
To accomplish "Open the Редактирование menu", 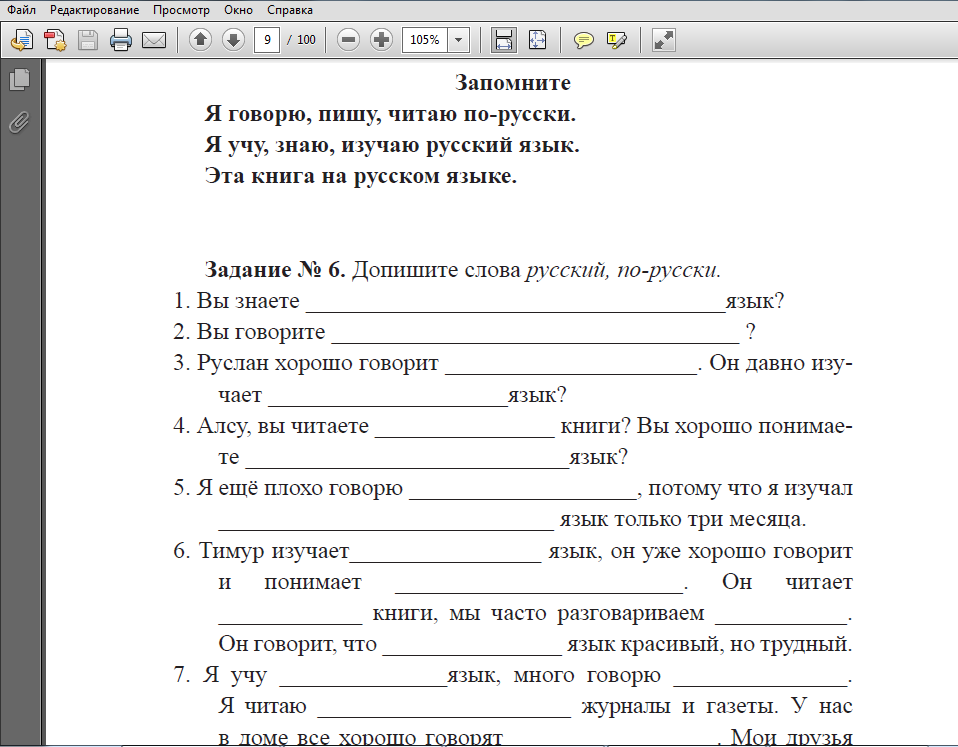I will [95, 10].
